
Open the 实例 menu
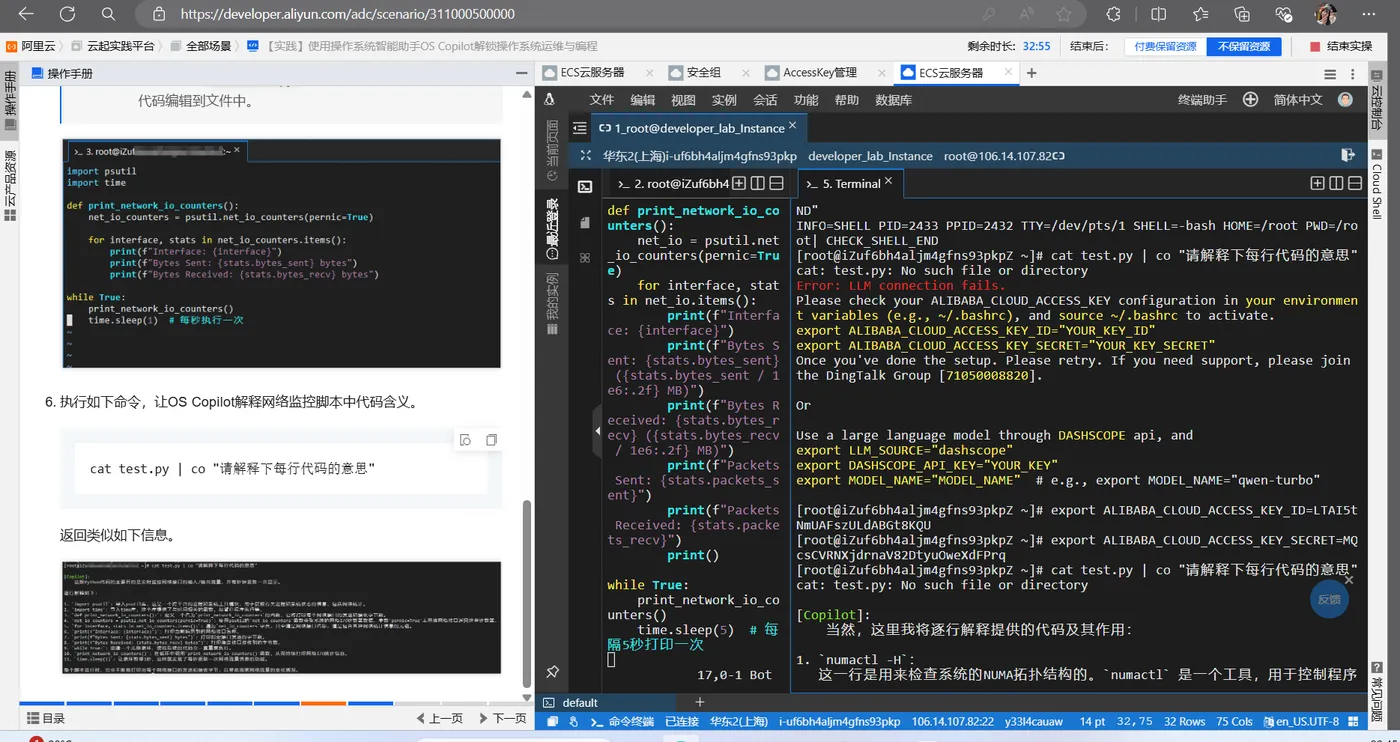tap(724, 99)
